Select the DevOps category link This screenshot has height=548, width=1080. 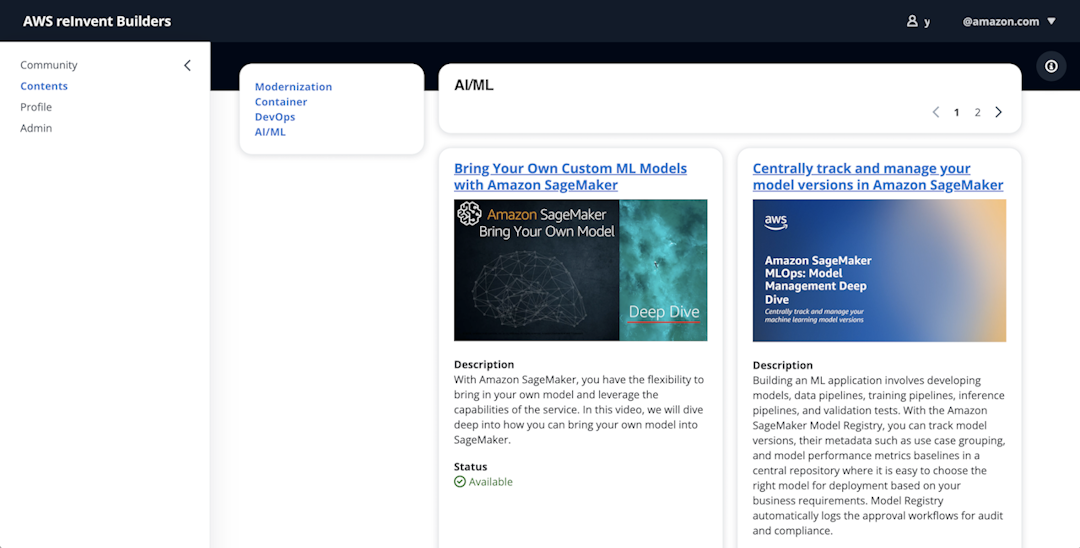pyautogui.click(x=275, y=117)
